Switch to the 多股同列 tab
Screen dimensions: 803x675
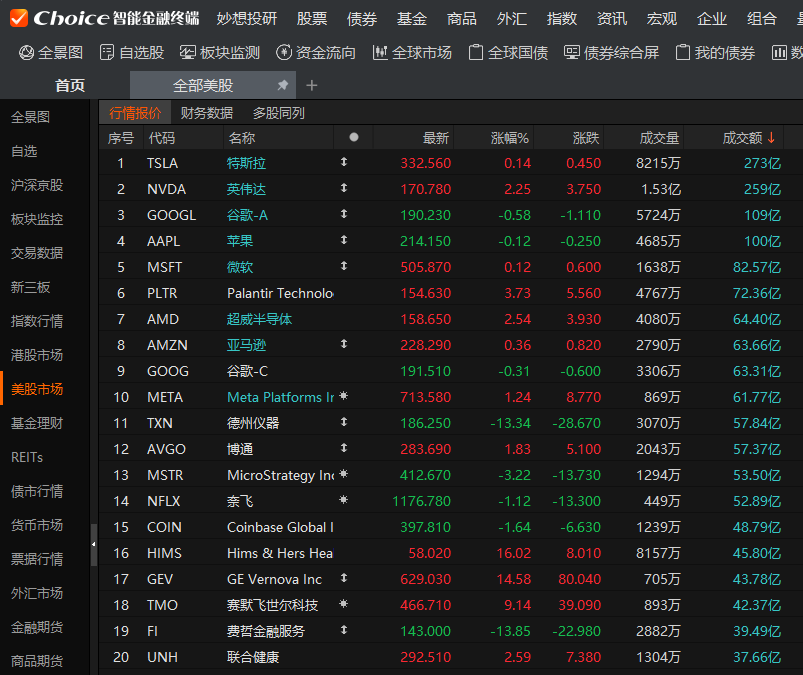click(279, 113)
